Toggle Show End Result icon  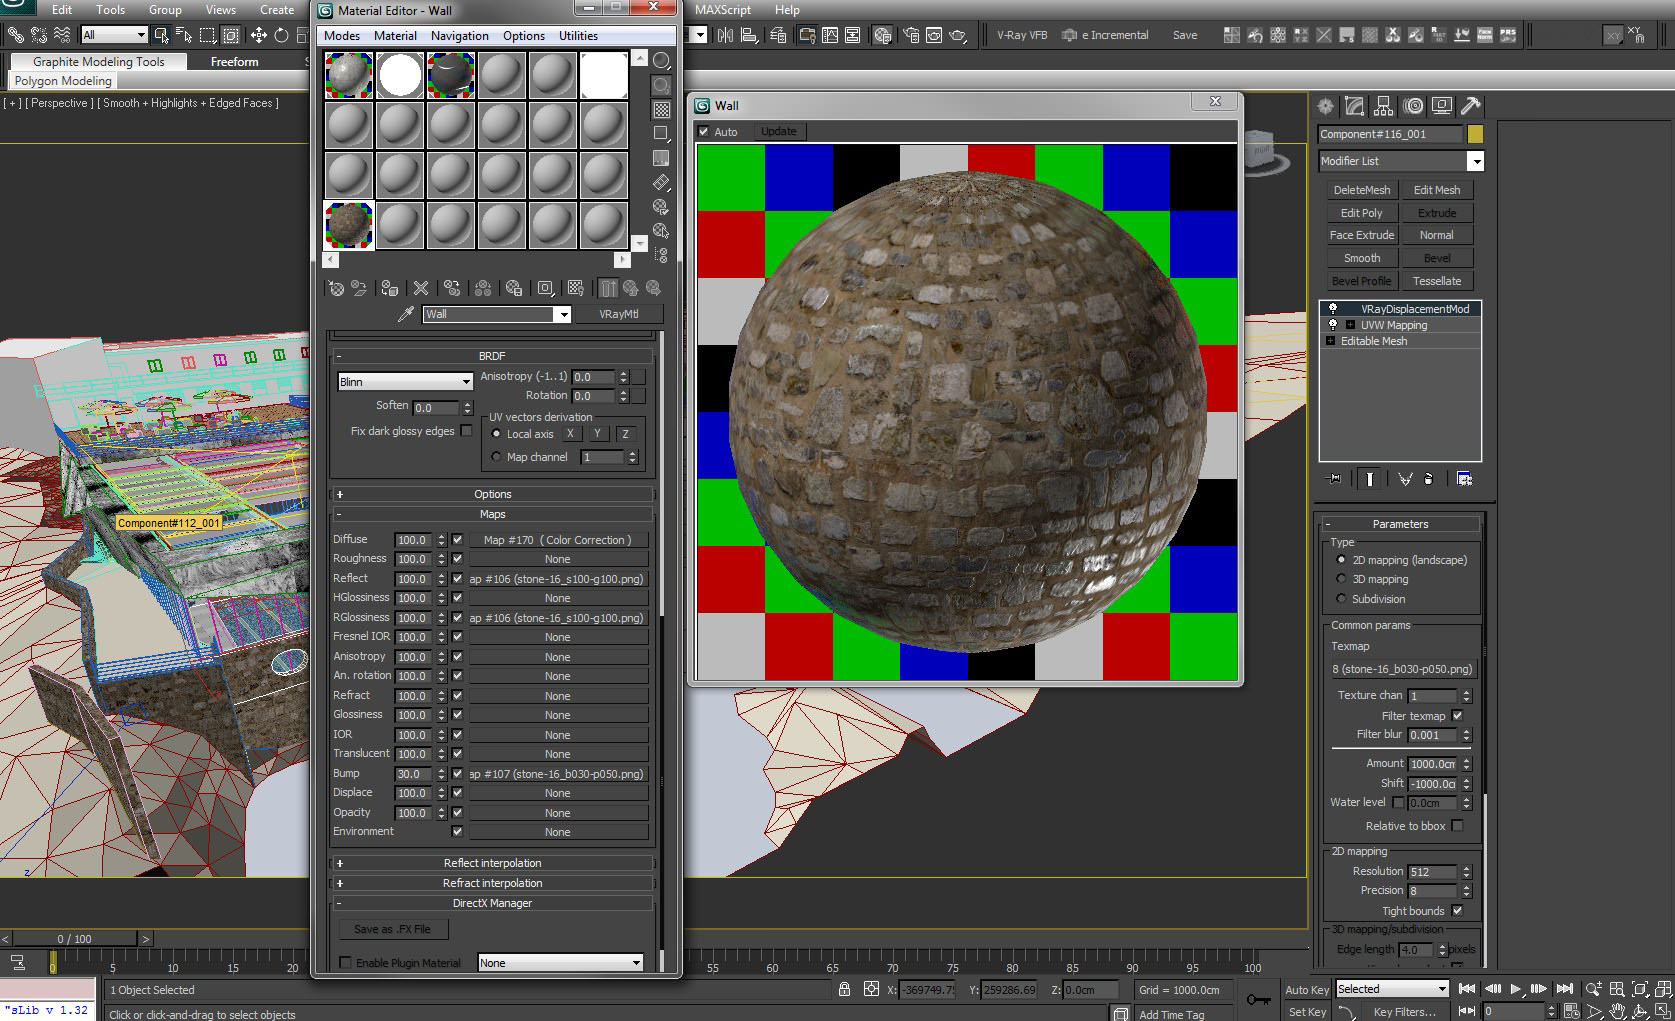coord(608,288)
